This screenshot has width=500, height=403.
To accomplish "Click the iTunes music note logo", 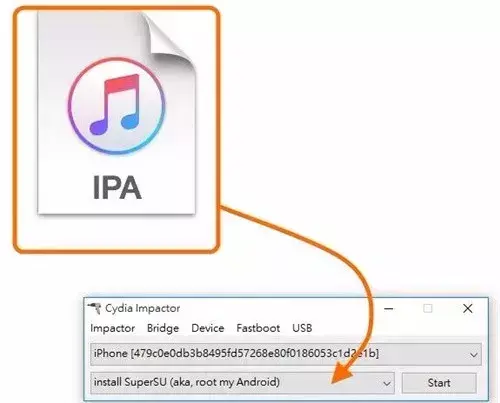I will (116, 106).
